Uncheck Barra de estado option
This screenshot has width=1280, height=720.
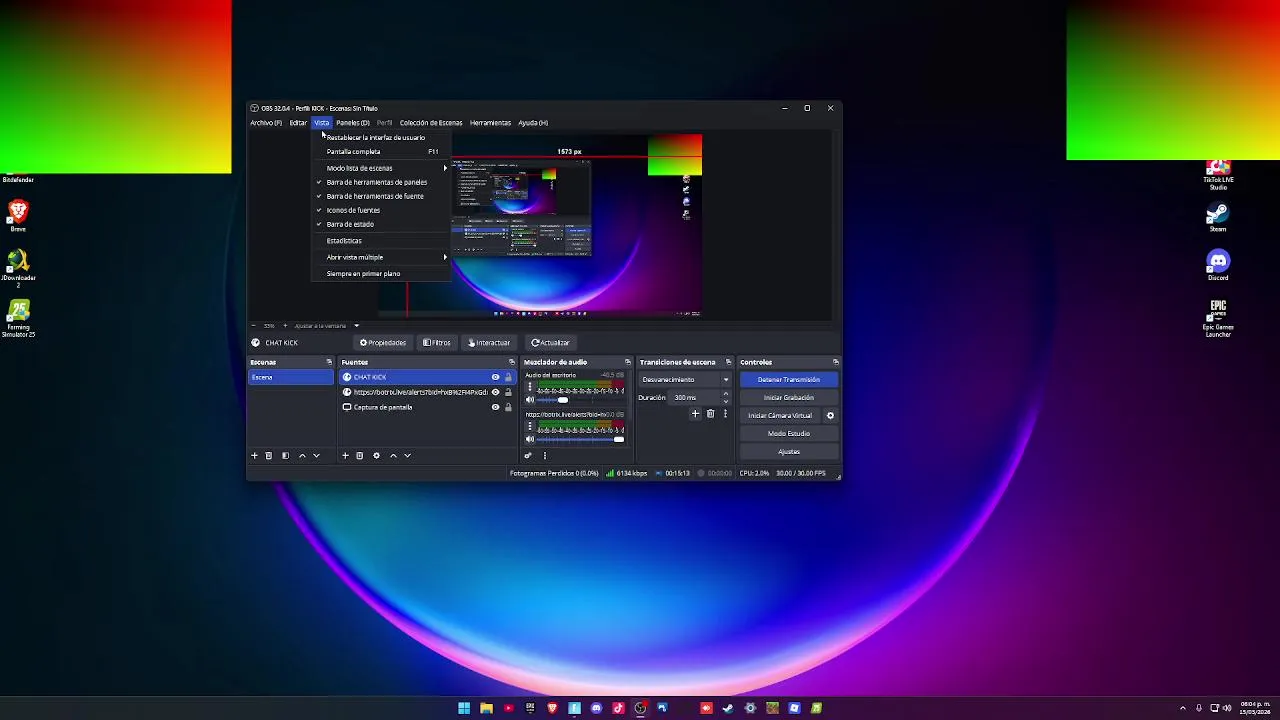[381, 224]
